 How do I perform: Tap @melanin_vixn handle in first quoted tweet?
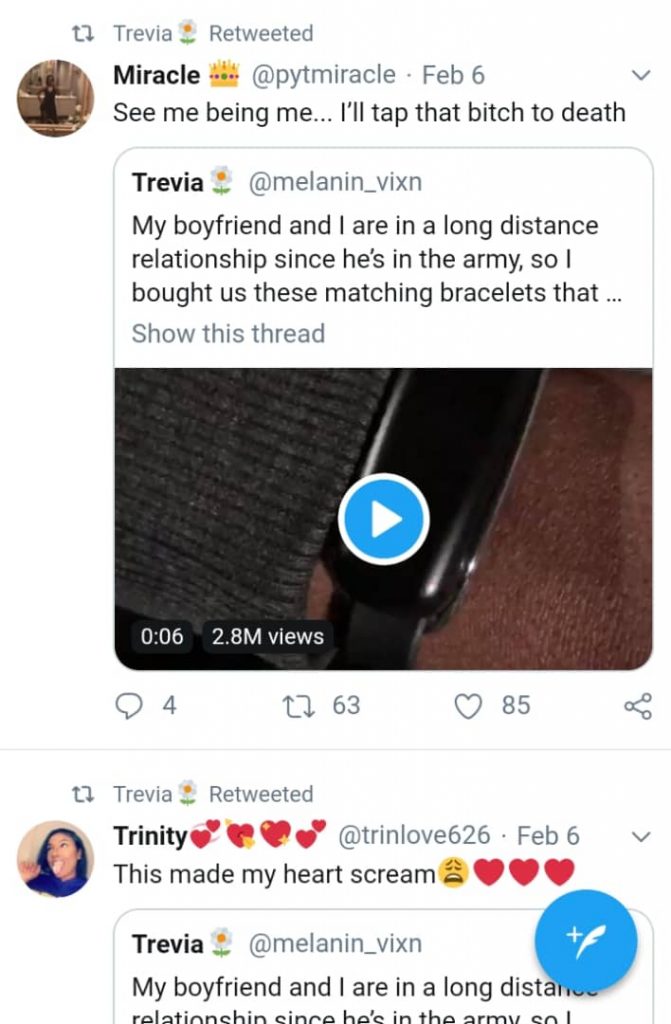pyautogui.click(x=335, y=182)
